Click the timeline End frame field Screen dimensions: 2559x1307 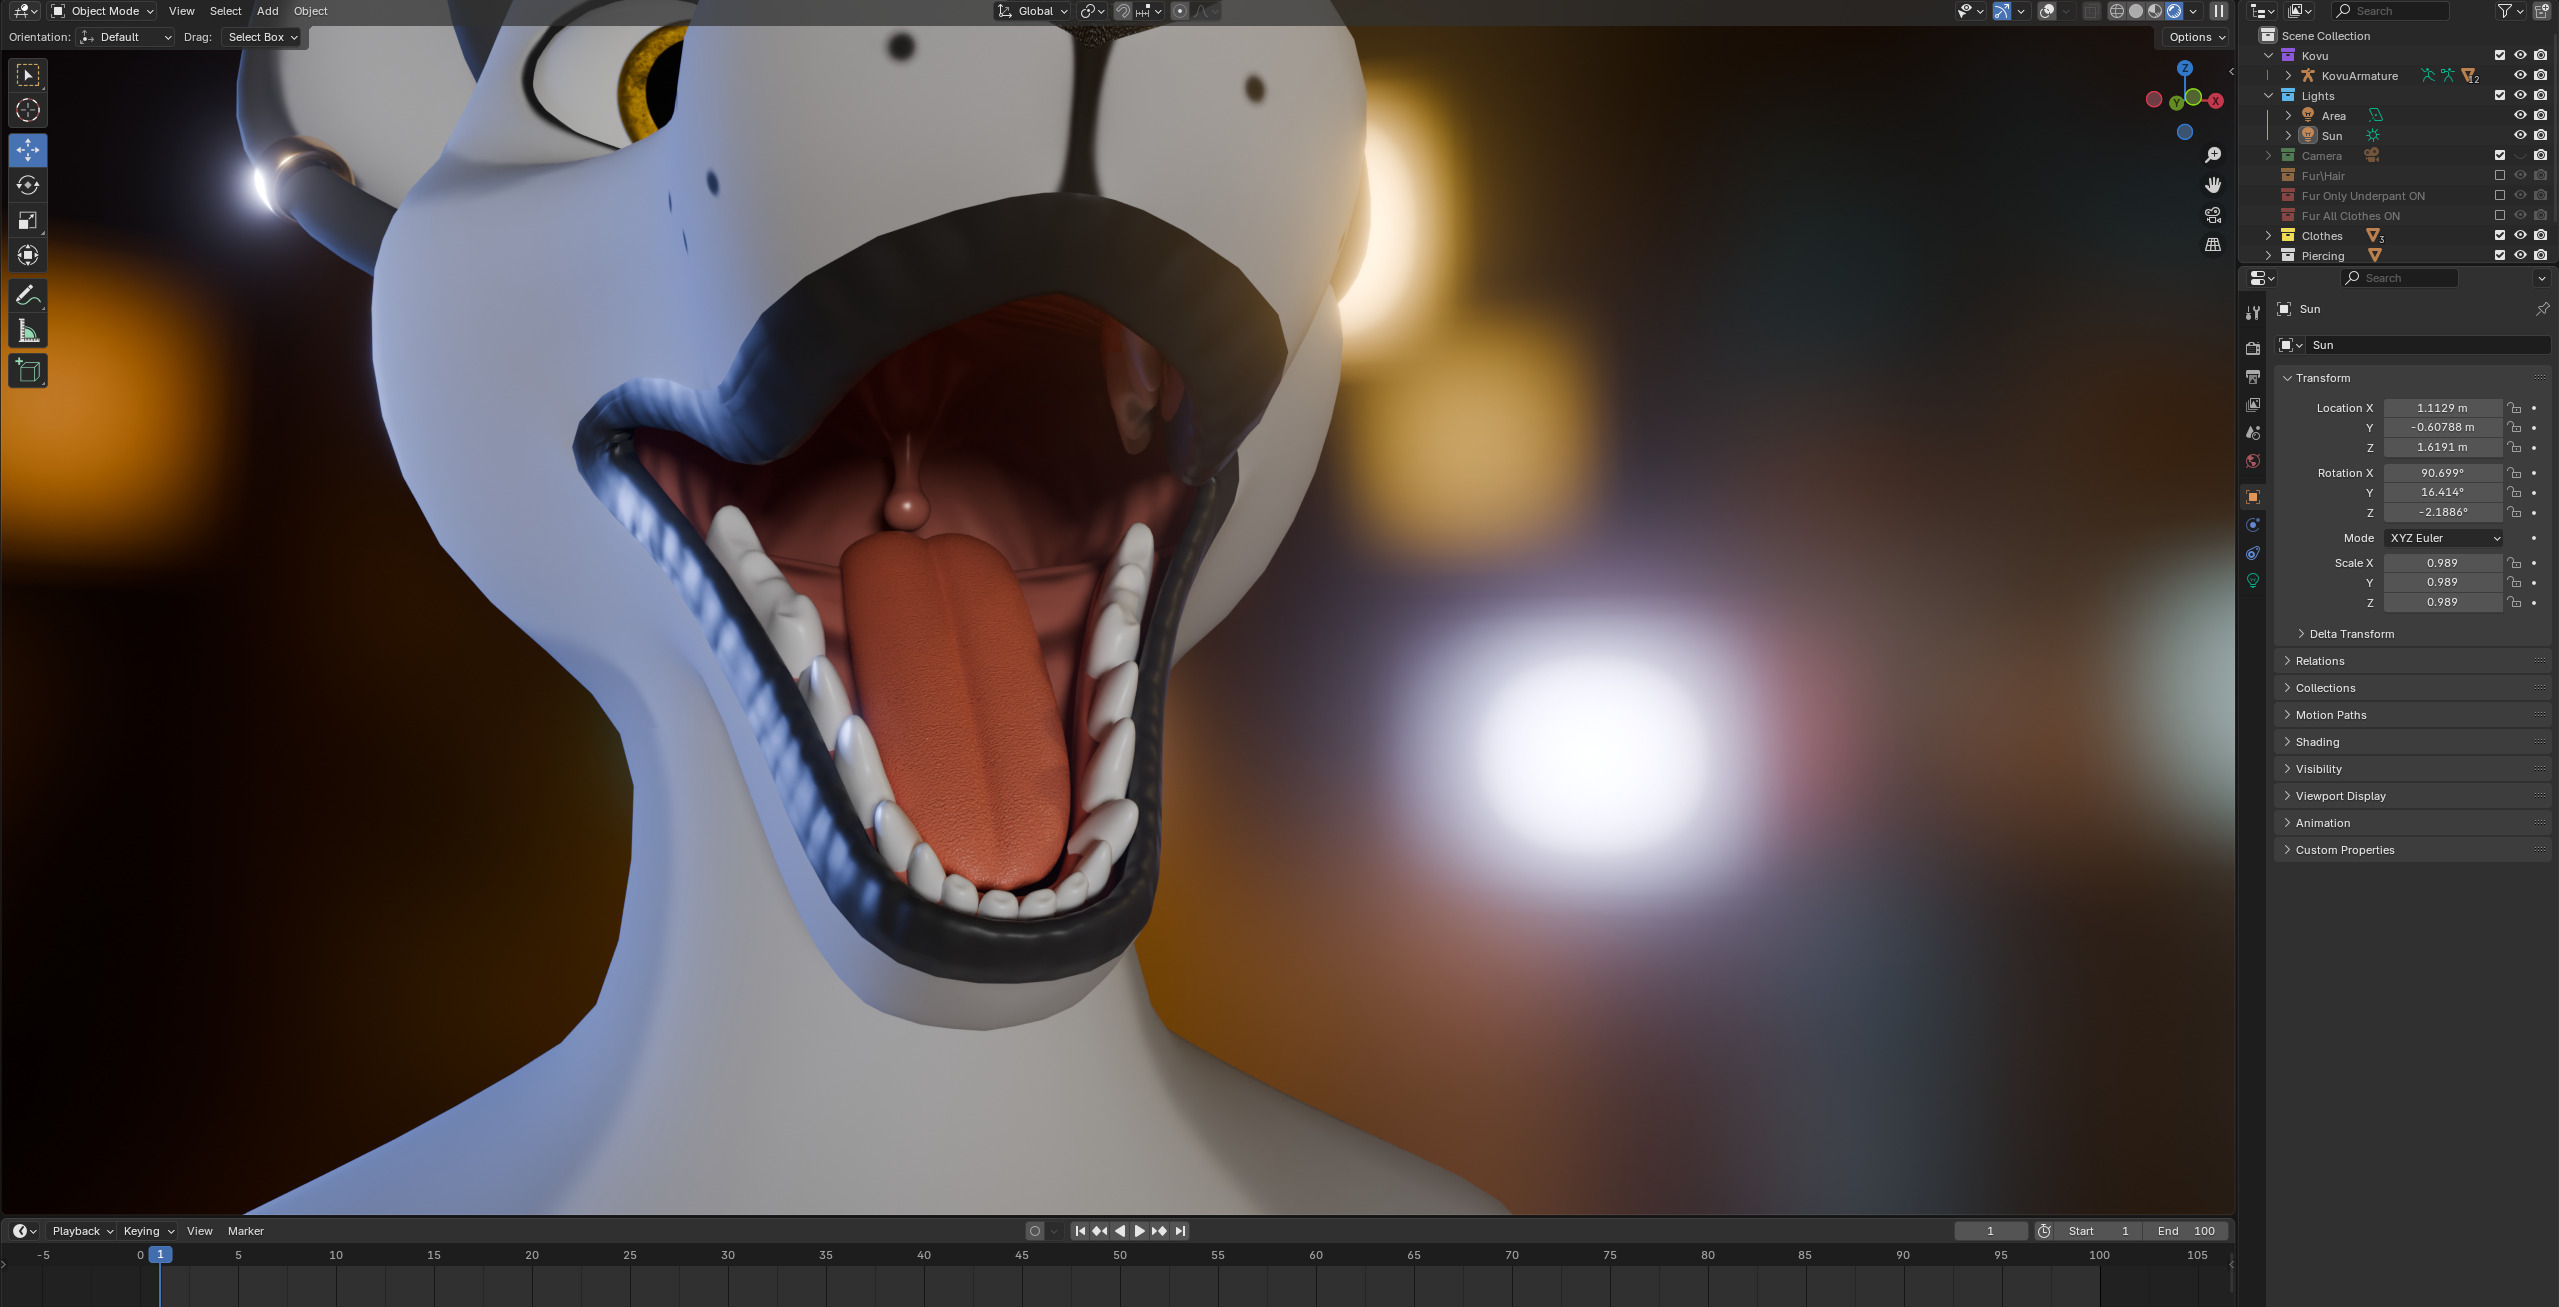[x=2186, y=1231]
